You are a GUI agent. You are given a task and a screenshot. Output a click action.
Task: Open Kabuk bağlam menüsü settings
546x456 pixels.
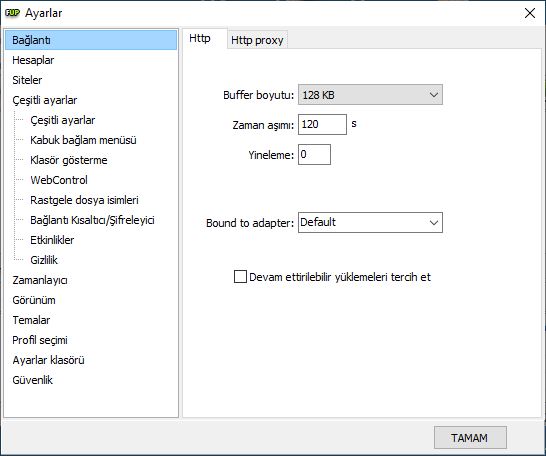click(x=83, y=140)
